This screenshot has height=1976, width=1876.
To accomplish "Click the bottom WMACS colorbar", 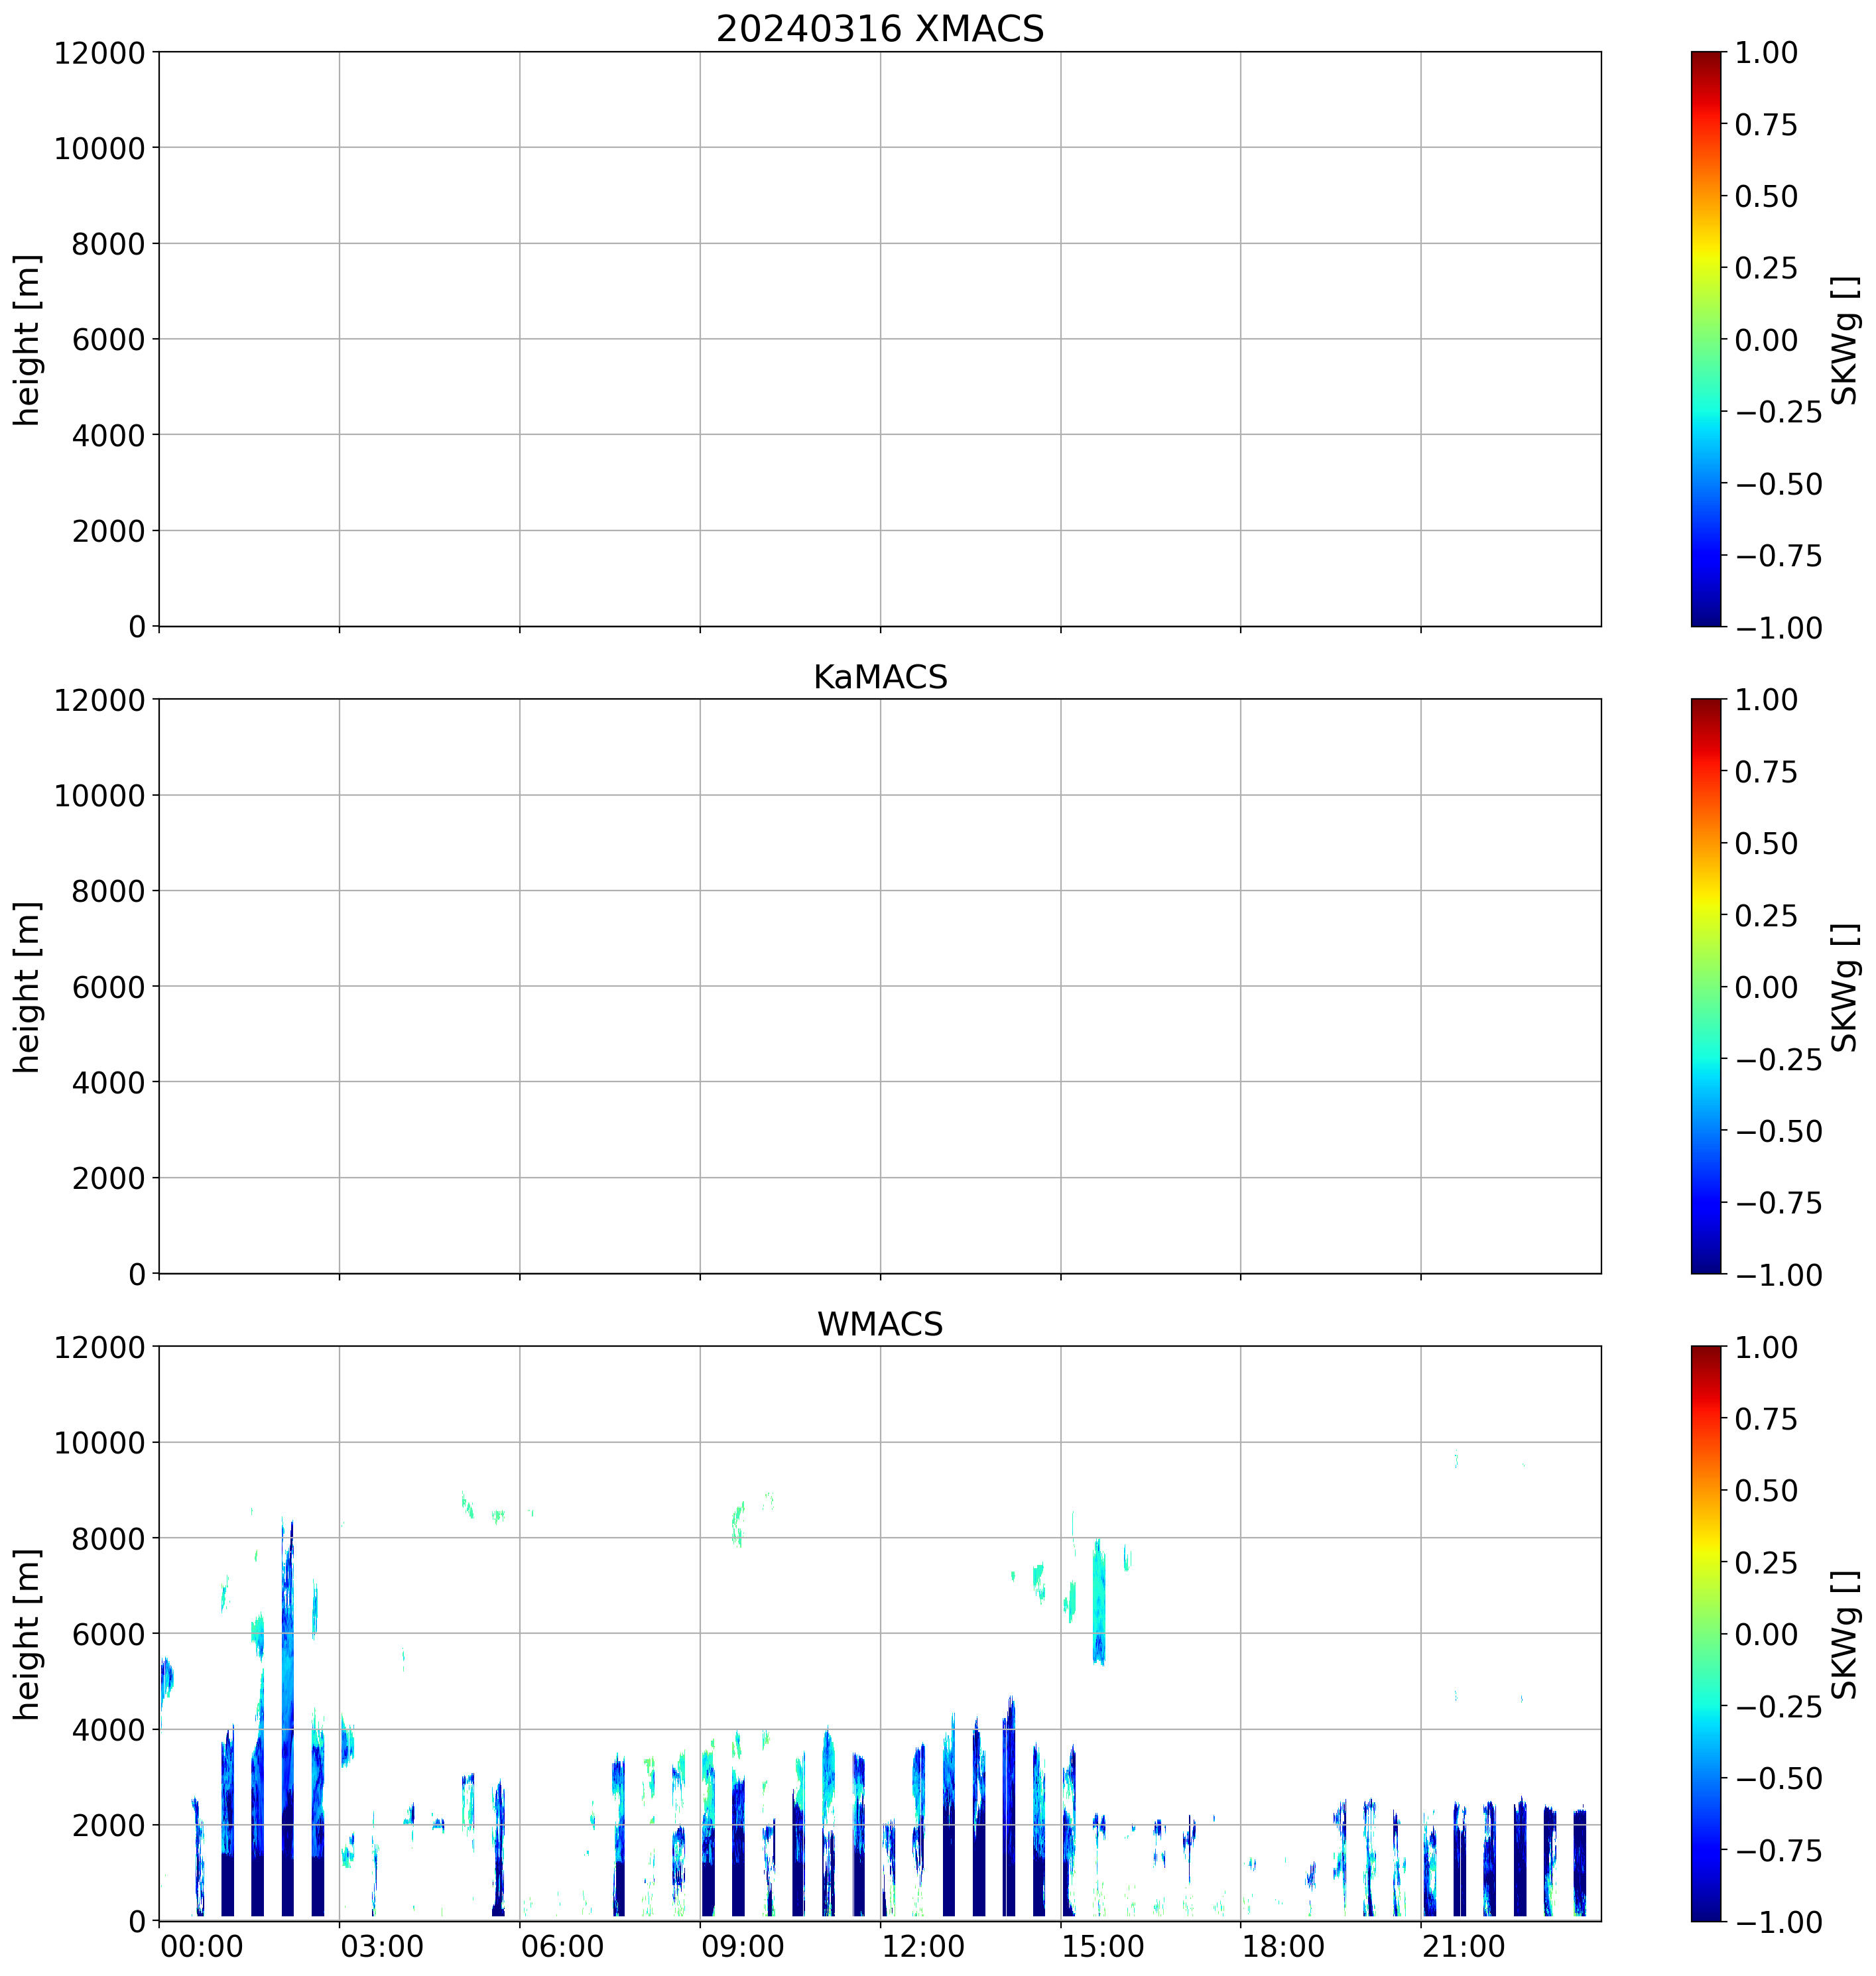I will pos(1706,1634).
